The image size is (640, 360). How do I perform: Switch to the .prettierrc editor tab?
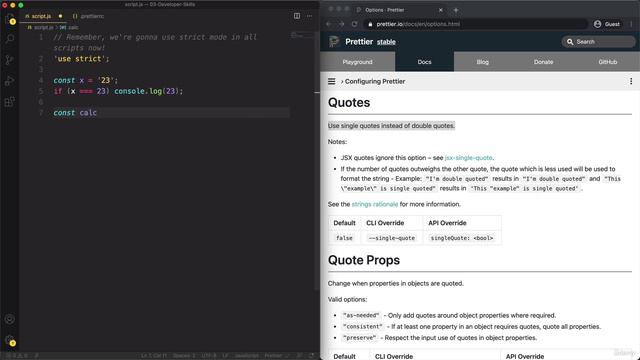tap(89, 16)
